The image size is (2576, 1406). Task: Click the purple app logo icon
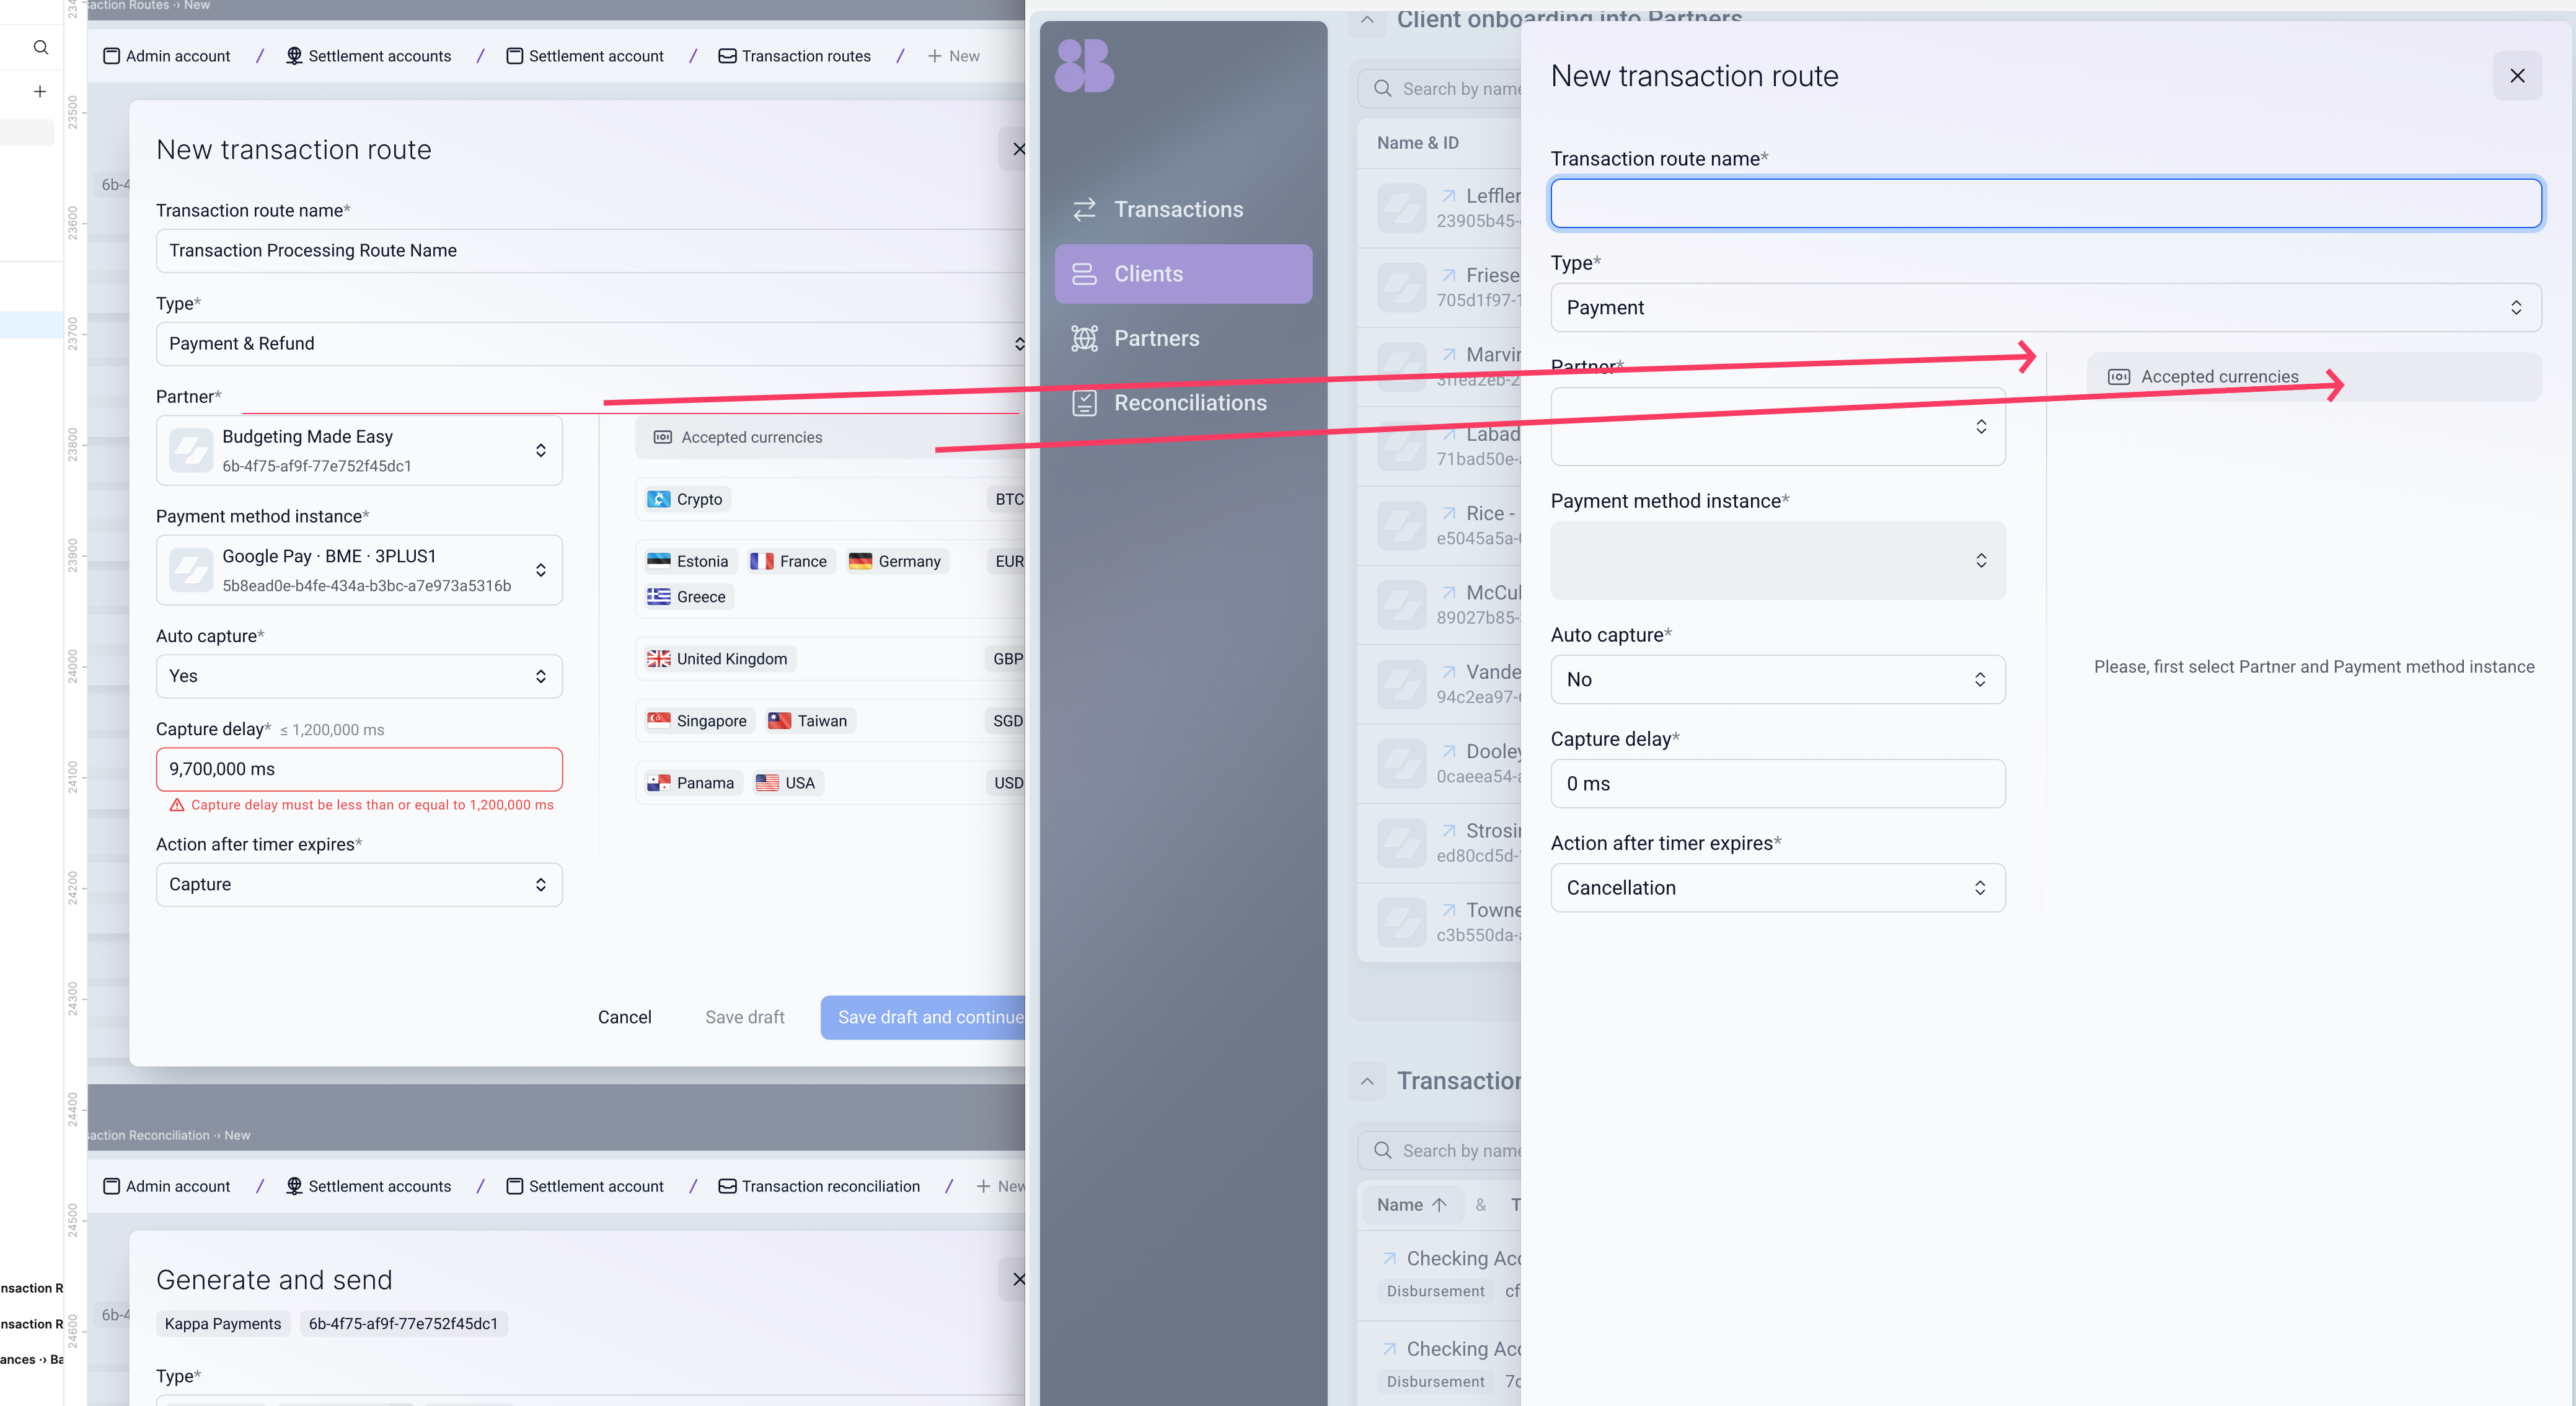click(x=1084, y=66)
